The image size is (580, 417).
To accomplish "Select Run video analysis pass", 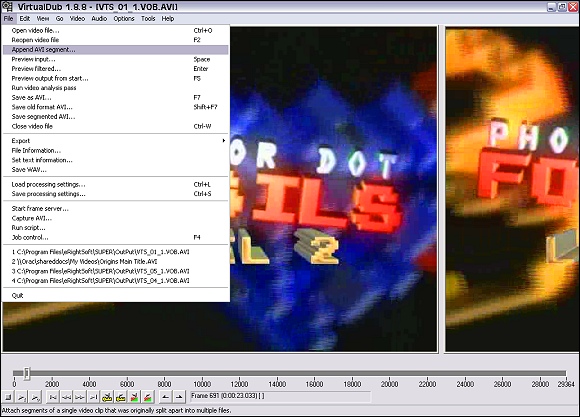I will pyautogui.click(x=115, y=88).
